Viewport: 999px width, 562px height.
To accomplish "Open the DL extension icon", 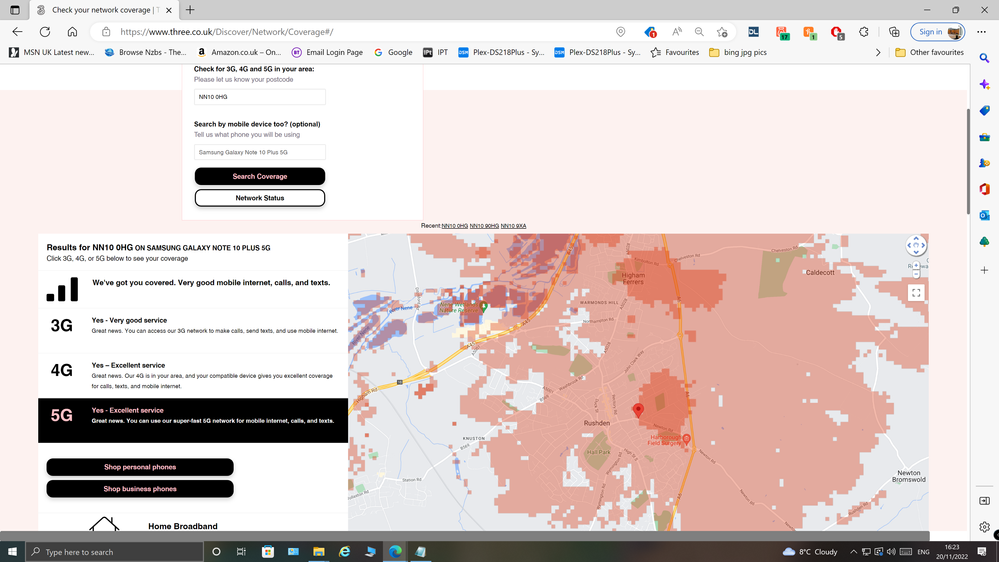I will tap(754, 32).
